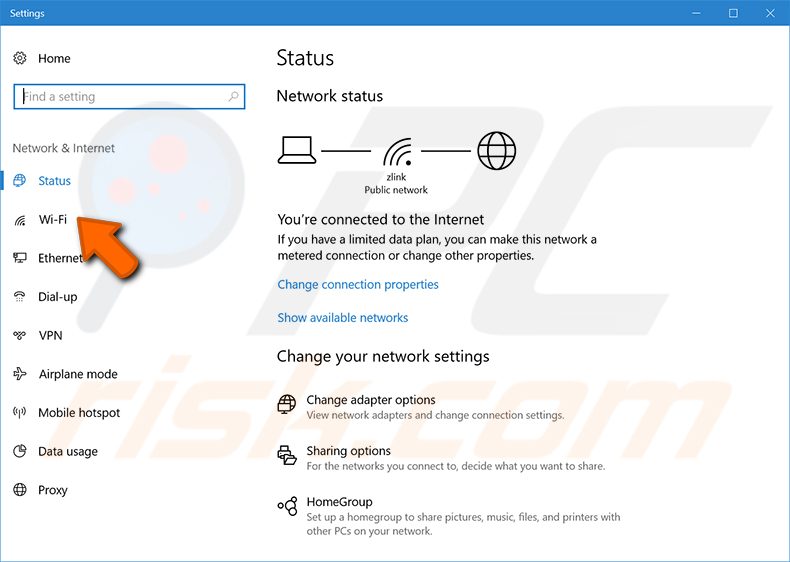The width and height of the screenshot is (790, 562).
Task: Click the Change adapter options icon
Action: point(287,405)
